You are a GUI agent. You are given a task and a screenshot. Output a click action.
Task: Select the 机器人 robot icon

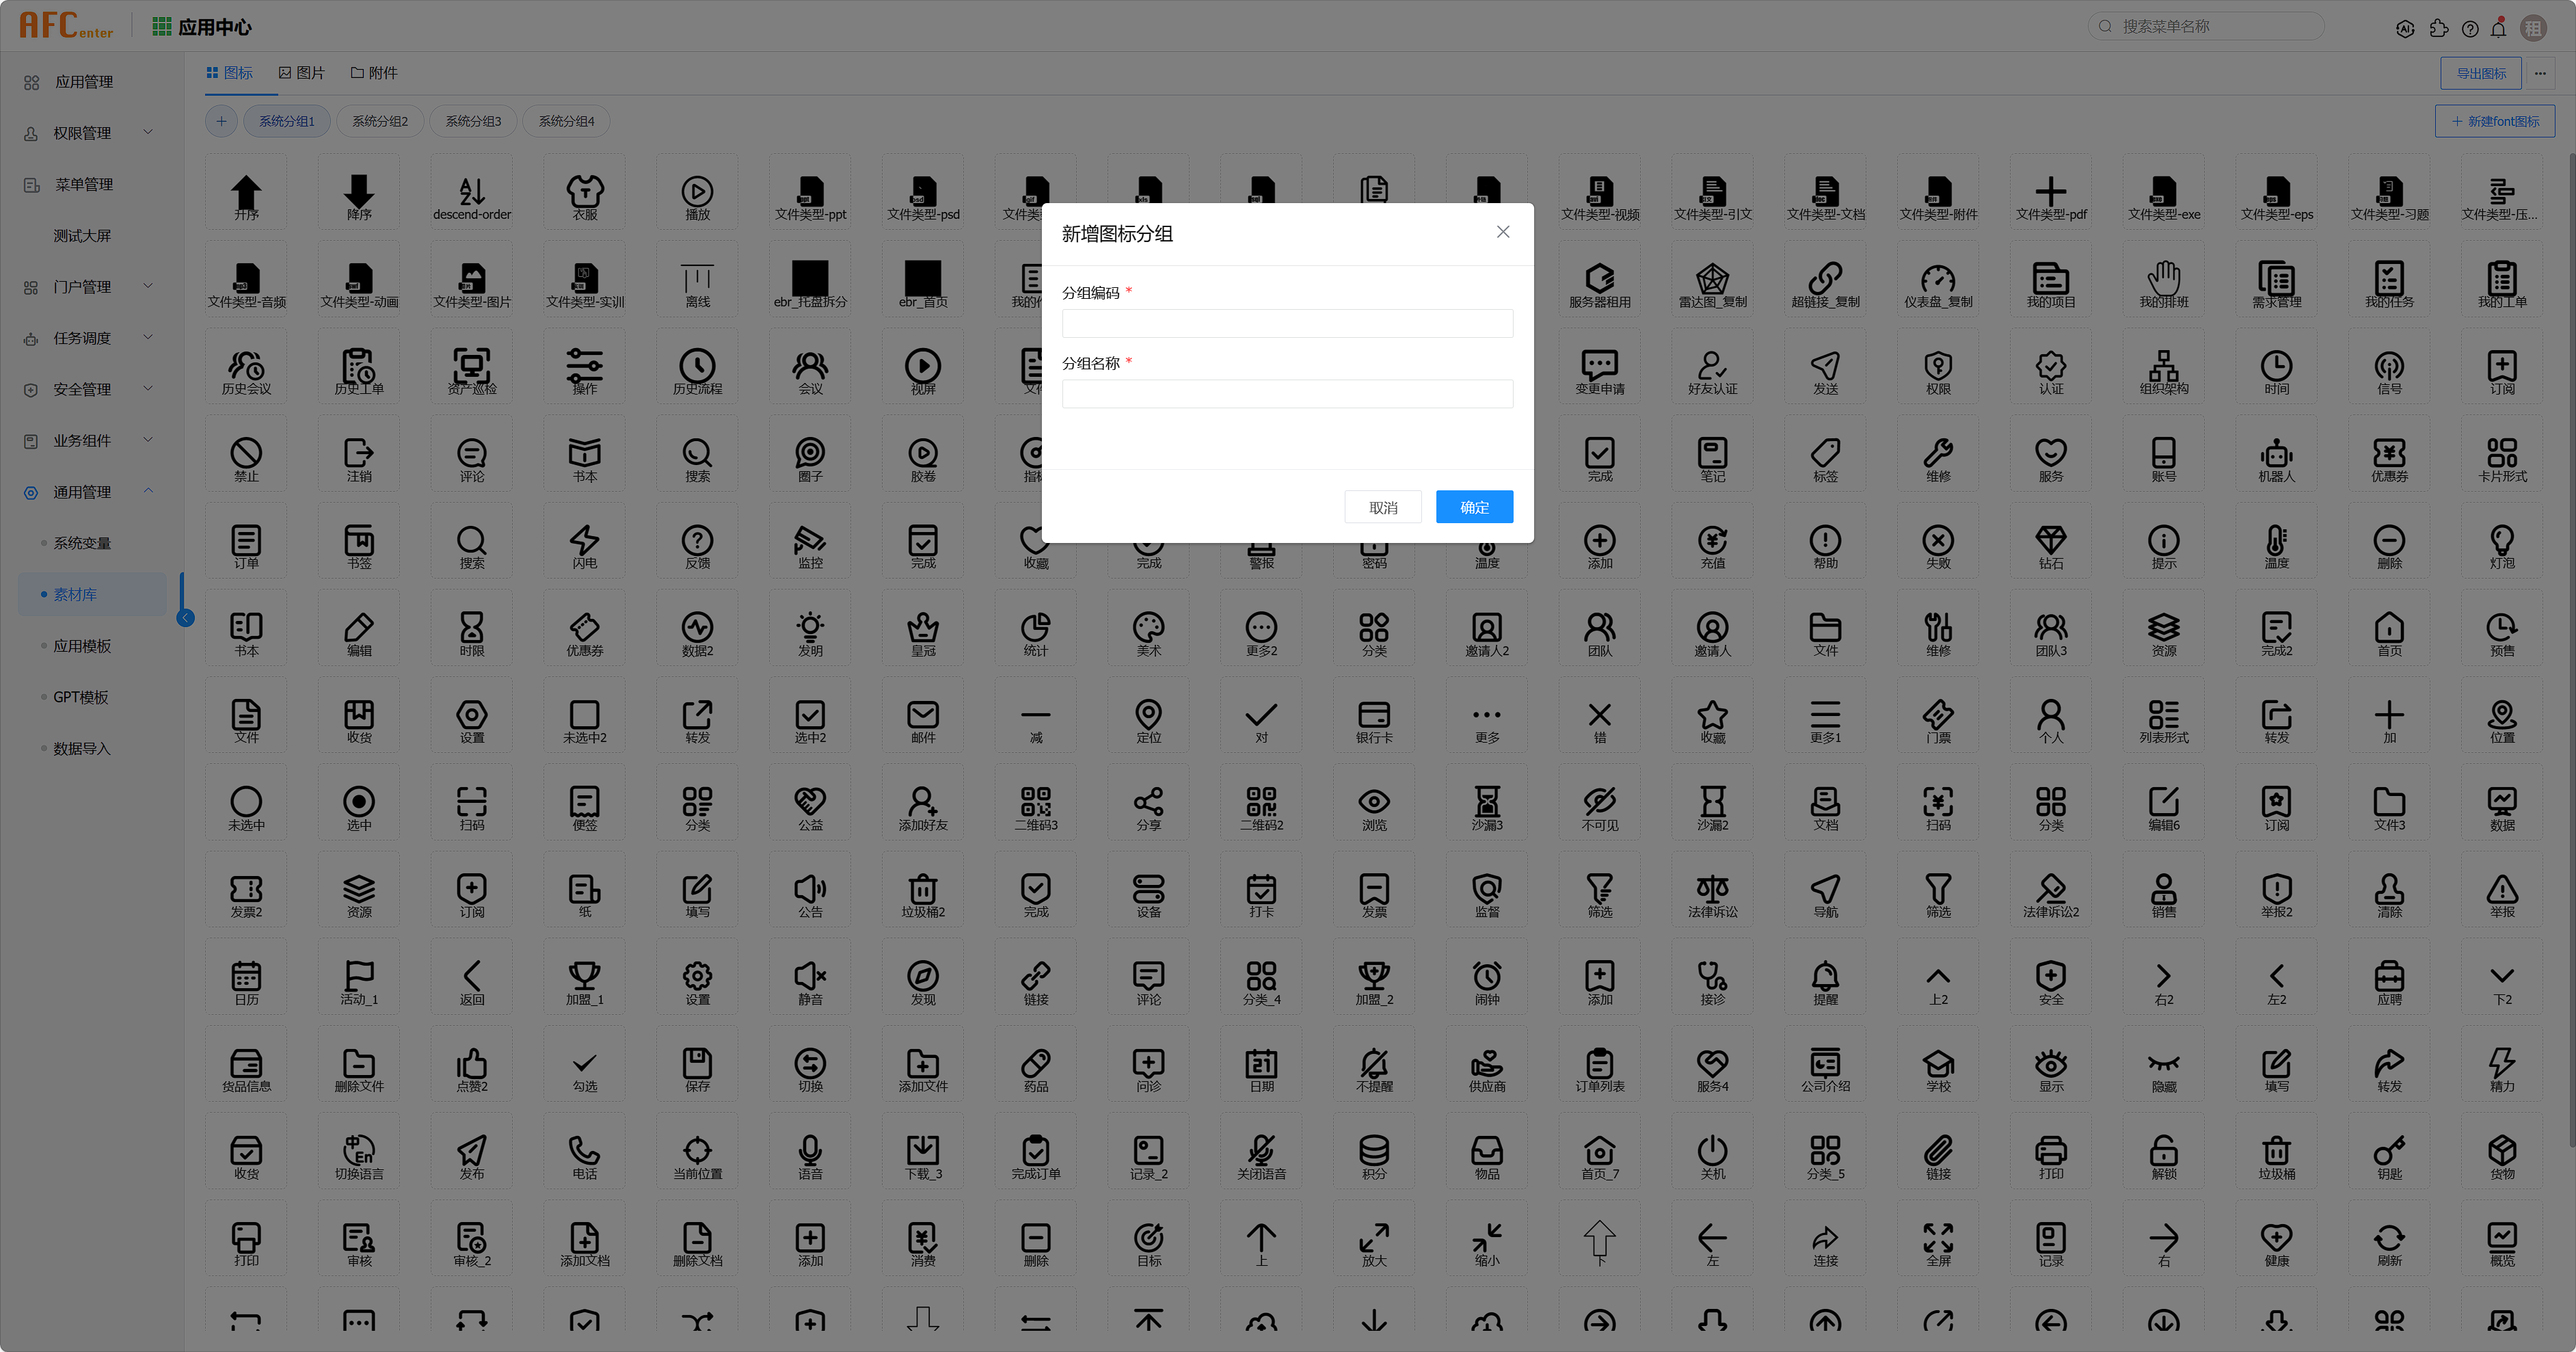tap(2276, 459)
